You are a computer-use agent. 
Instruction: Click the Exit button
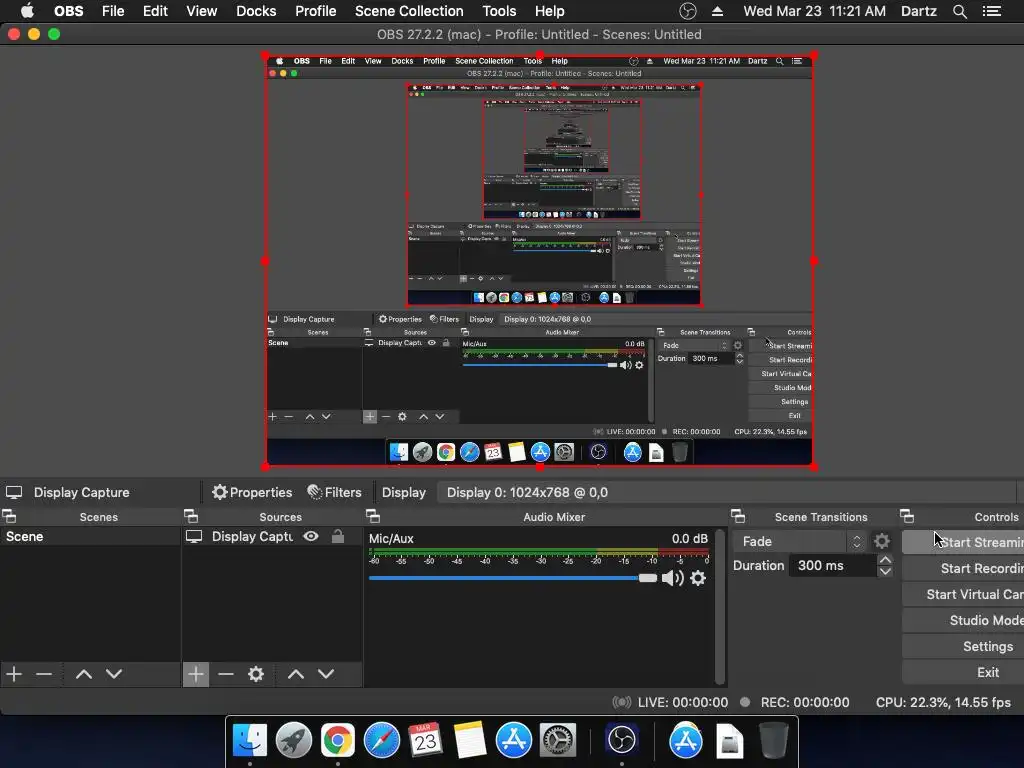click(963, 673)
